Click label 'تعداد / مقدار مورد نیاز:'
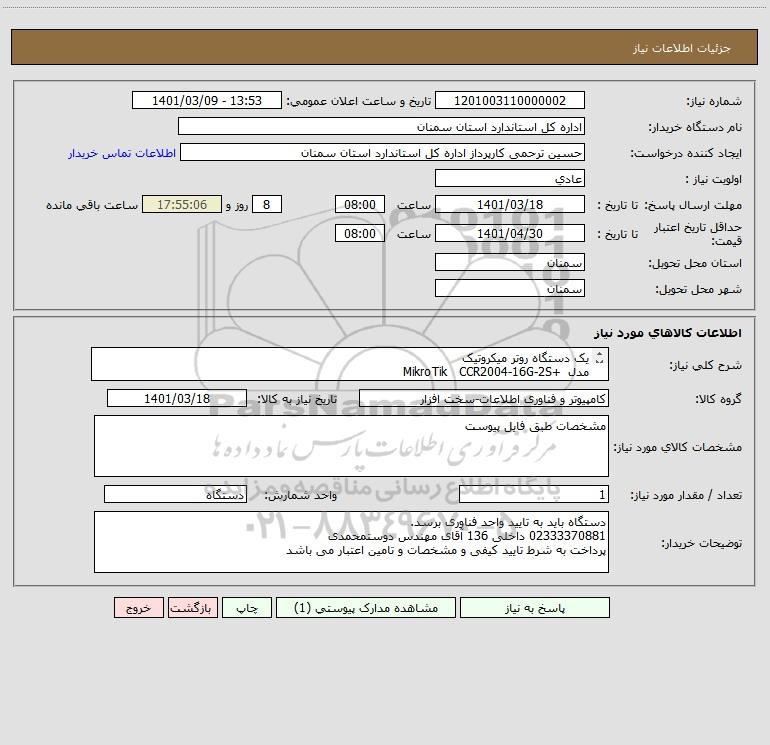 pos(686,496)
